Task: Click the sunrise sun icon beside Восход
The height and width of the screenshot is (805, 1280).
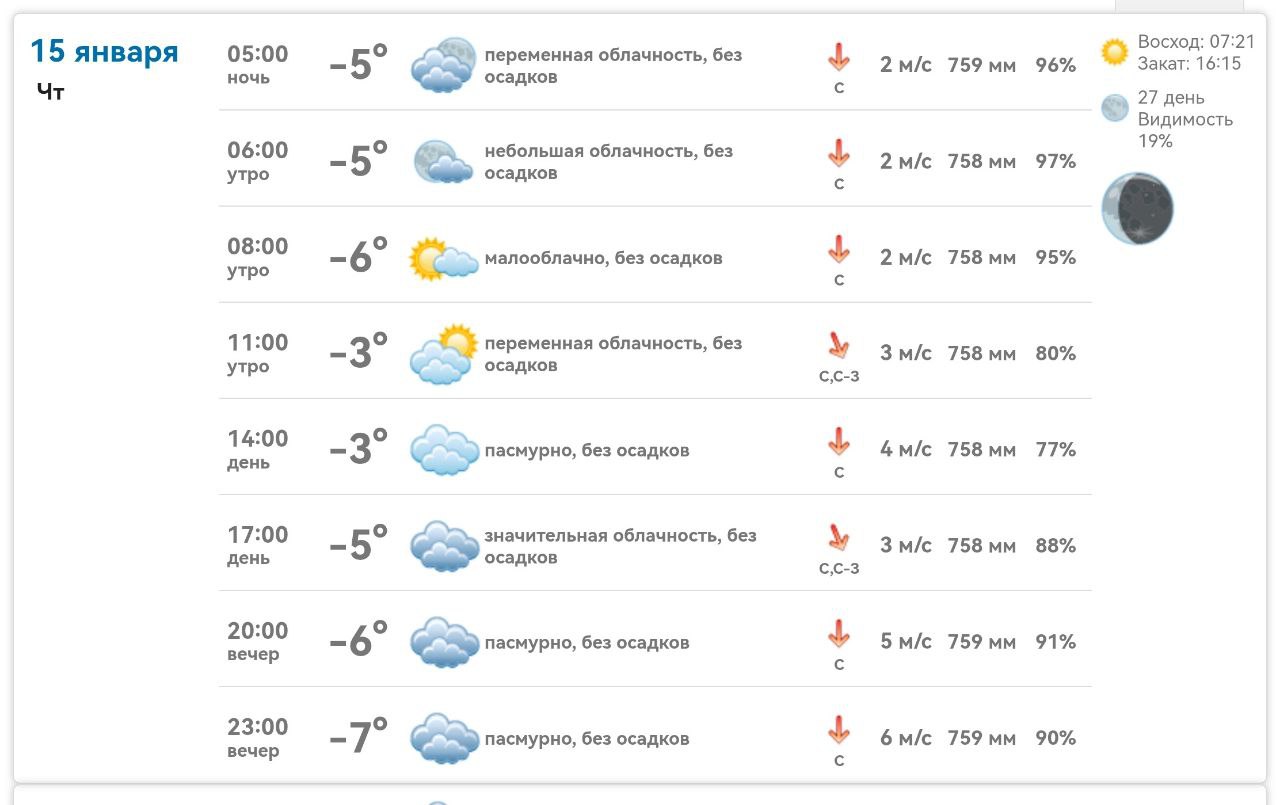Action: pyautogui.click(x=1114, y=52)
